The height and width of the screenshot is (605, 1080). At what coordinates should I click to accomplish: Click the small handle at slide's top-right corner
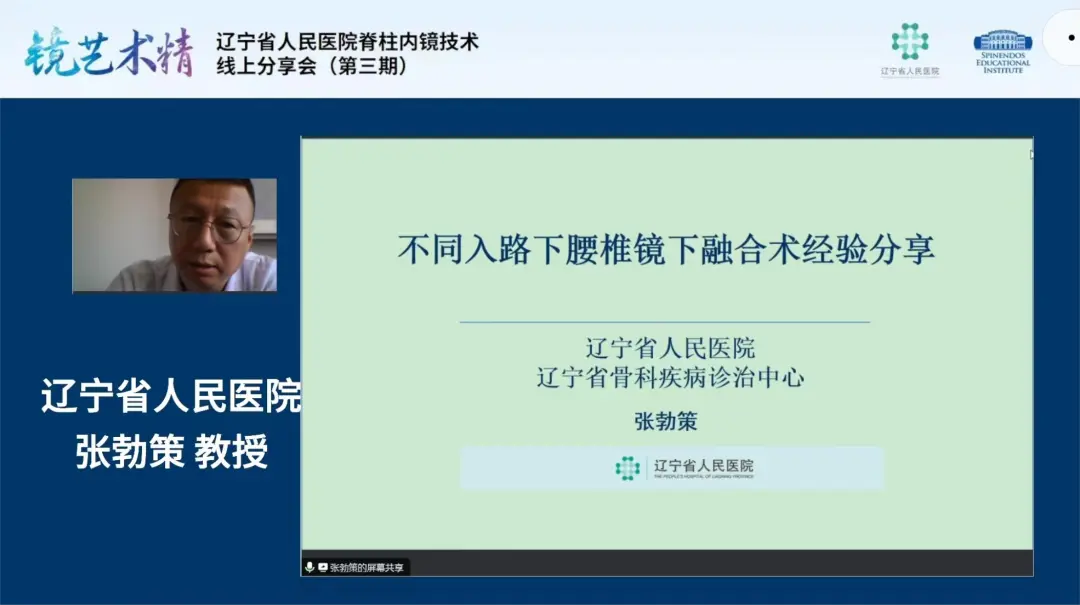(1031, 154)
